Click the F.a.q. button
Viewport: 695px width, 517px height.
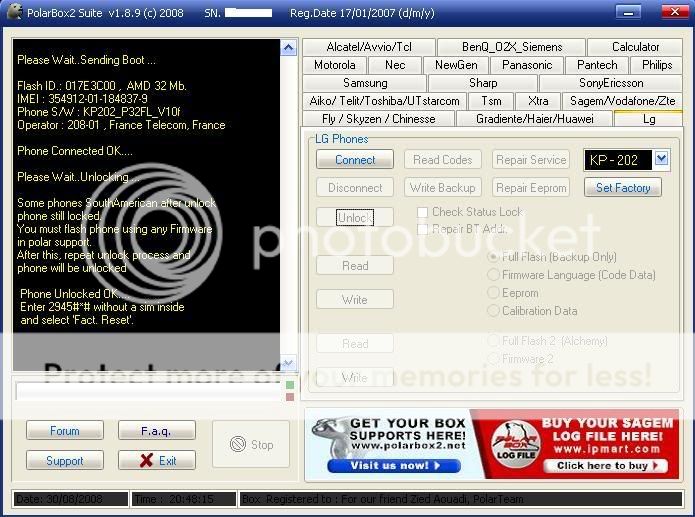[156, 431]
